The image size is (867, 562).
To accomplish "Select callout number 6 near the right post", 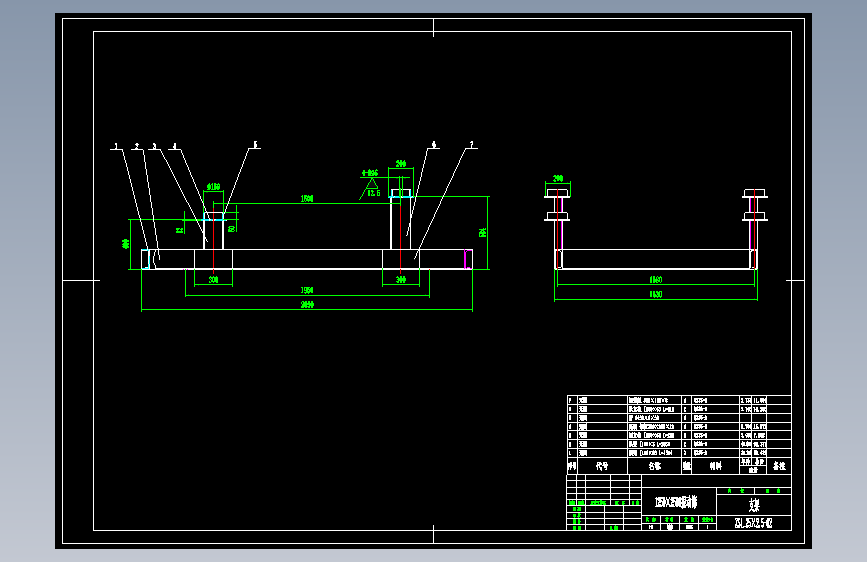I will click(x=434, y=145).
